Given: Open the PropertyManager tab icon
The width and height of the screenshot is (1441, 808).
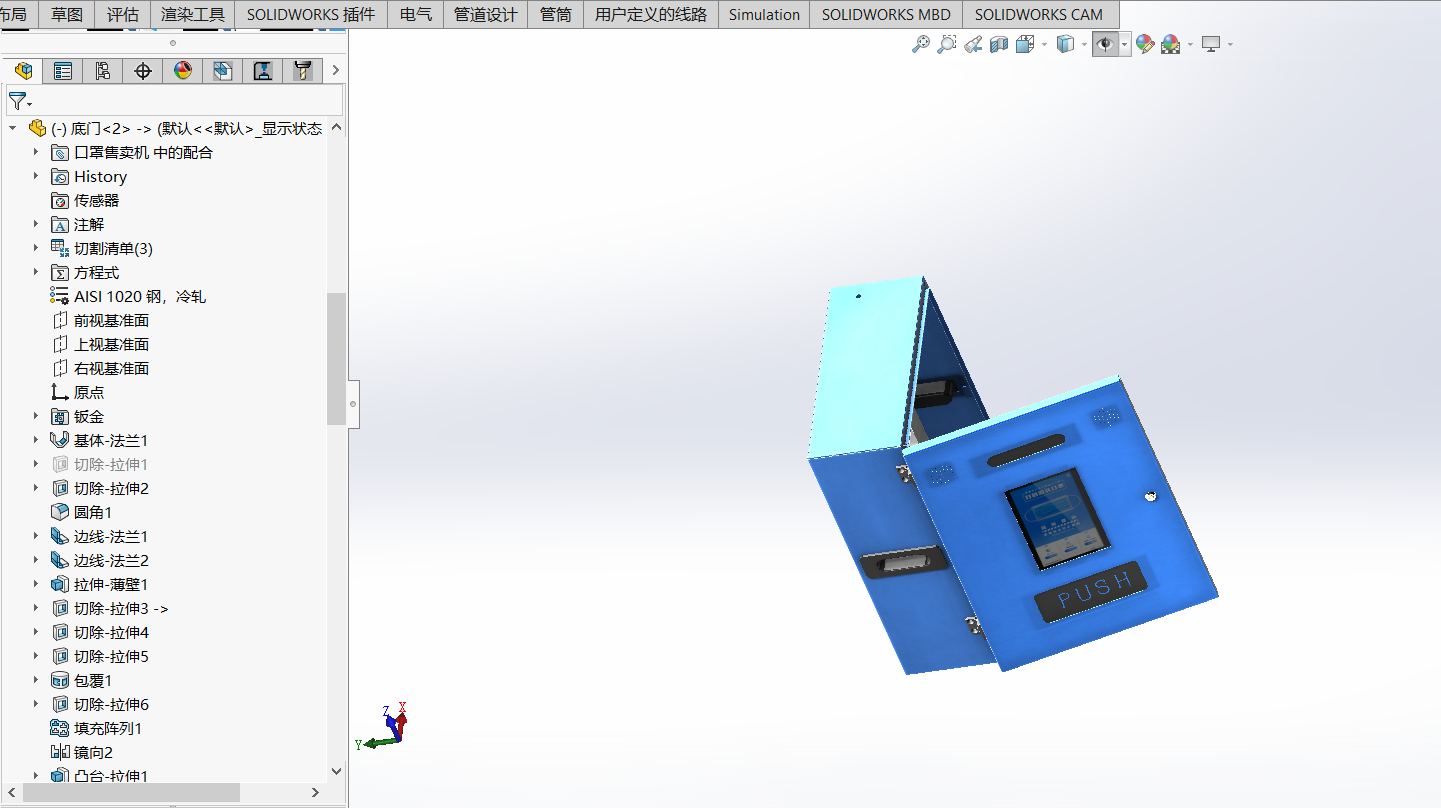Looking at the screenshot, I should pyautogui.click(x=63, y=71).
